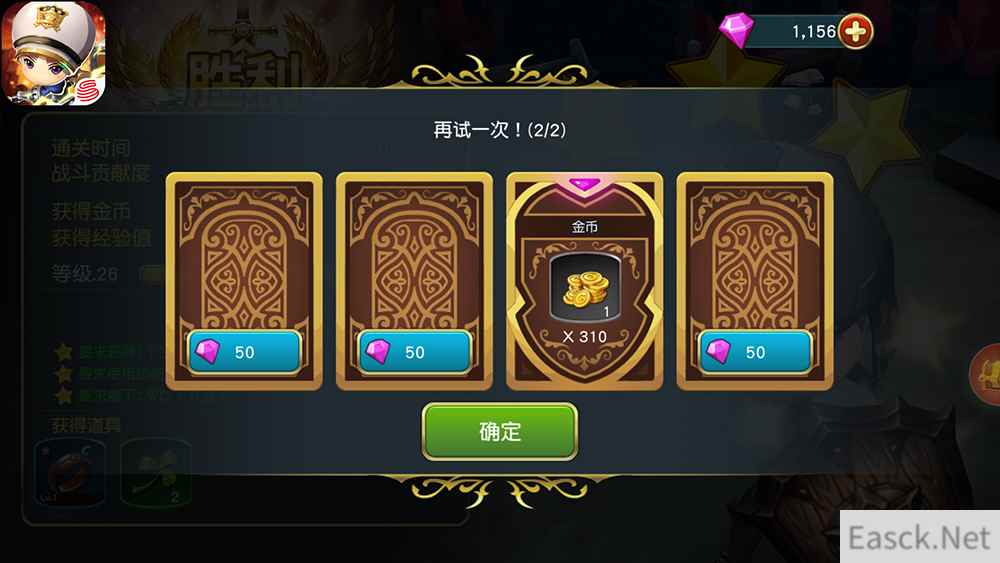Click the gem icon on first card's button
The height and width of the screenshot is (563, 1000).
pos(207,351)
